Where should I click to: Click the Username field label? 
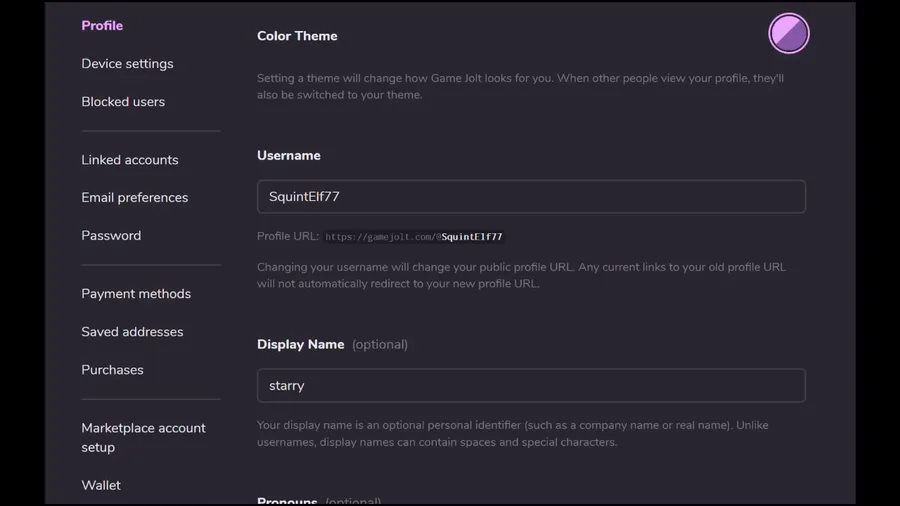[288, 156]
